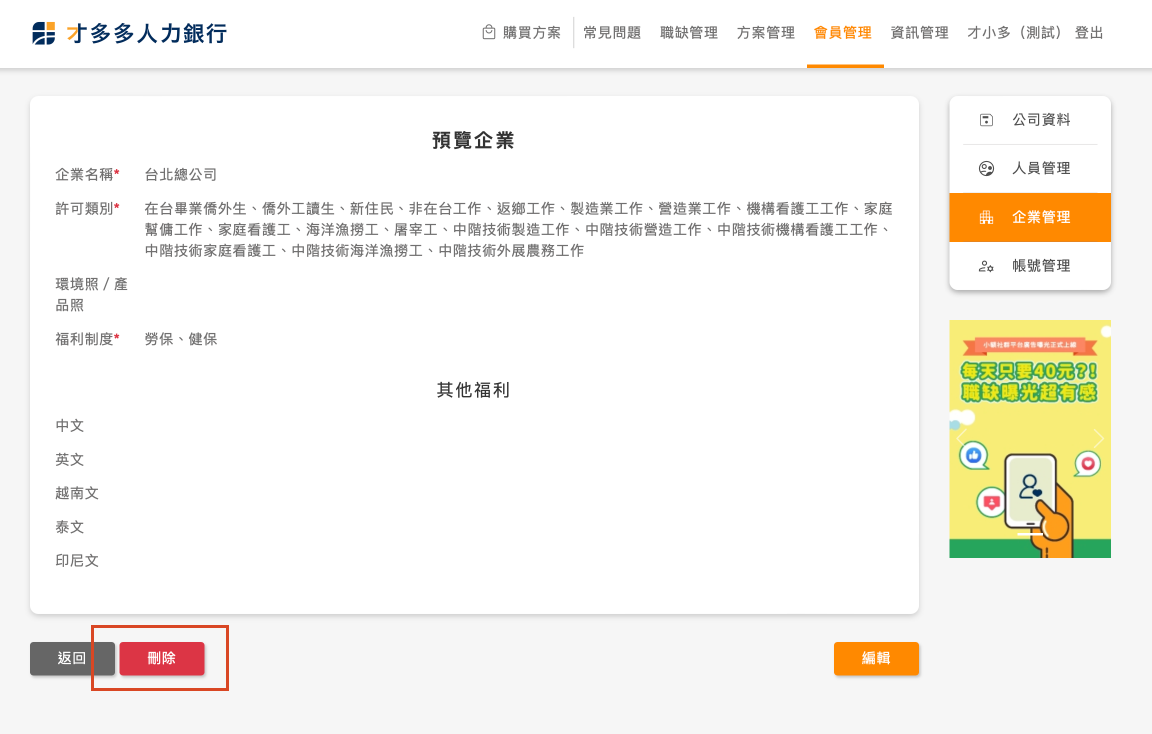Log out using the 登出 link
Viewport: 1152px width, 734px height.
(1089, 33)
